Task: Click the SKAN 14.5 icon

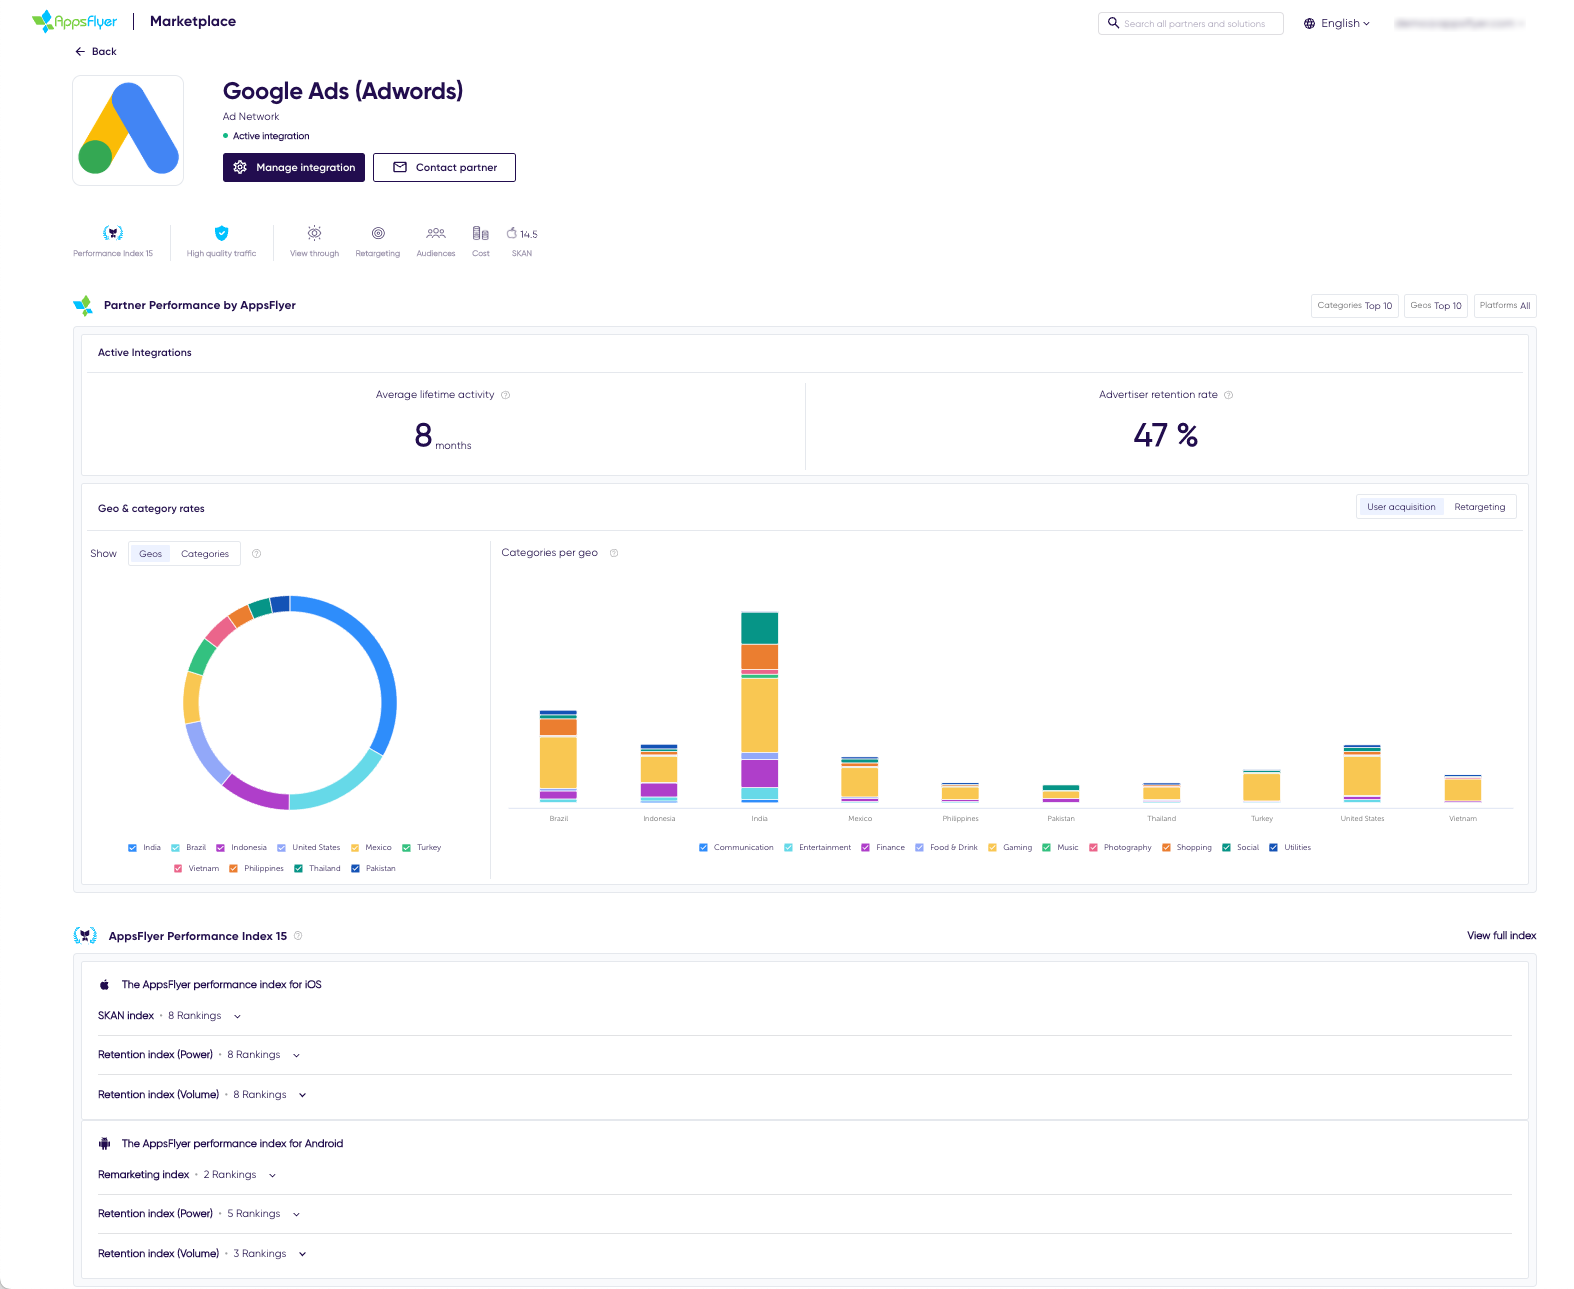Action: [x=522, y=233]
